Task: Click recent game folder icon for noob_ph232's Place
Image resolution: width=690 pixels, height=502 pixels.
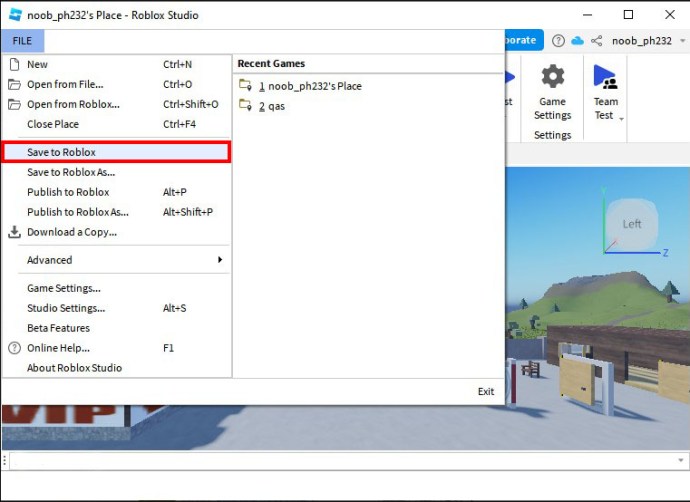Action: pos(245,85)
